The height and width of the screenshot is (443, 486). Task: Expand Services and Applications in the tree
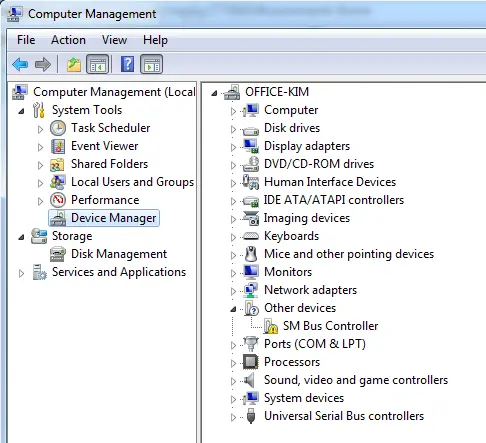(21, 273)
